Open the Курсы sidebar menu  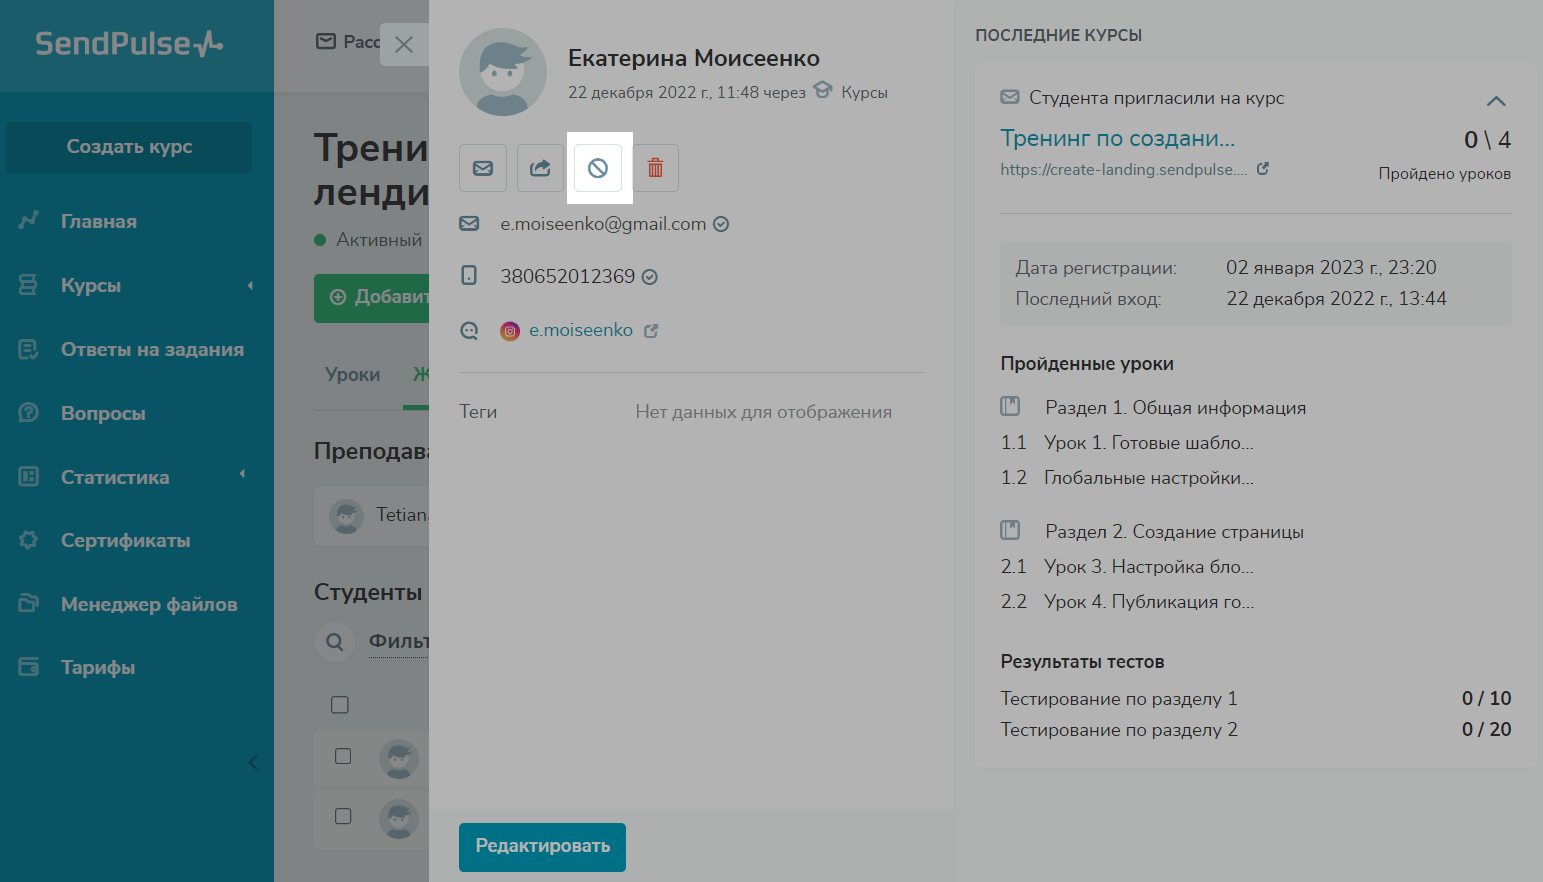click(91, 285)
